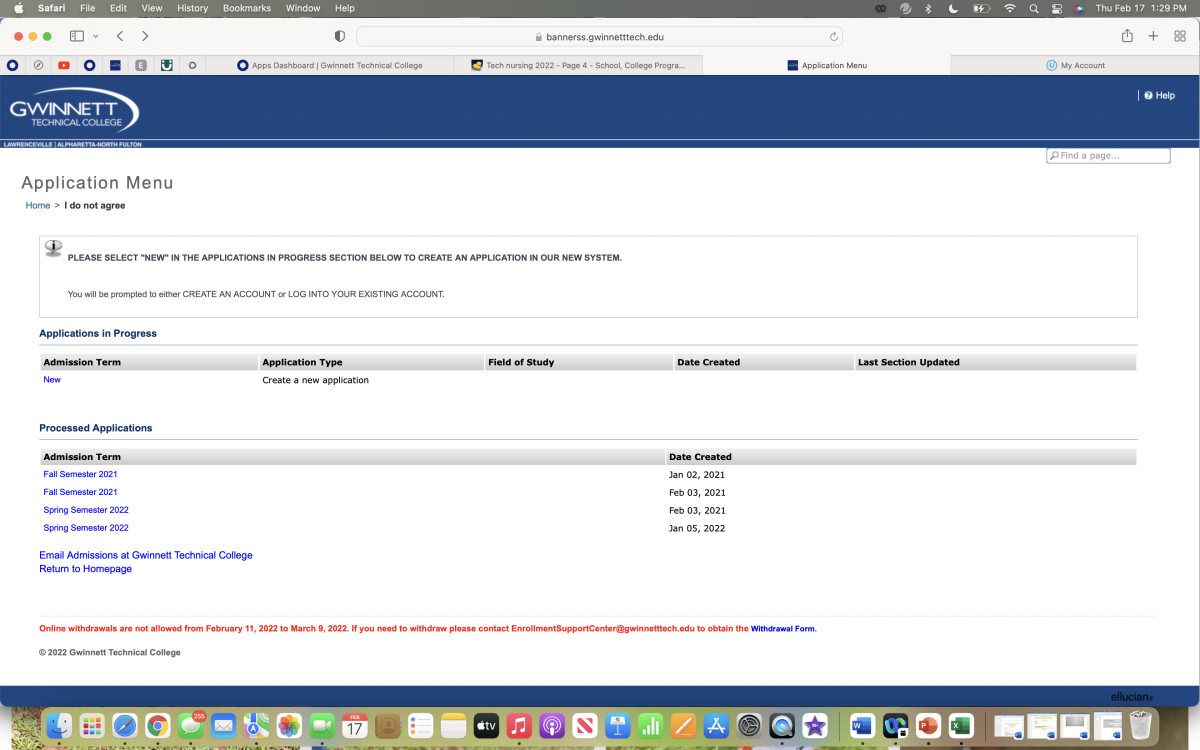
Task: Open Calendar from the Dock
Action: 354,725
